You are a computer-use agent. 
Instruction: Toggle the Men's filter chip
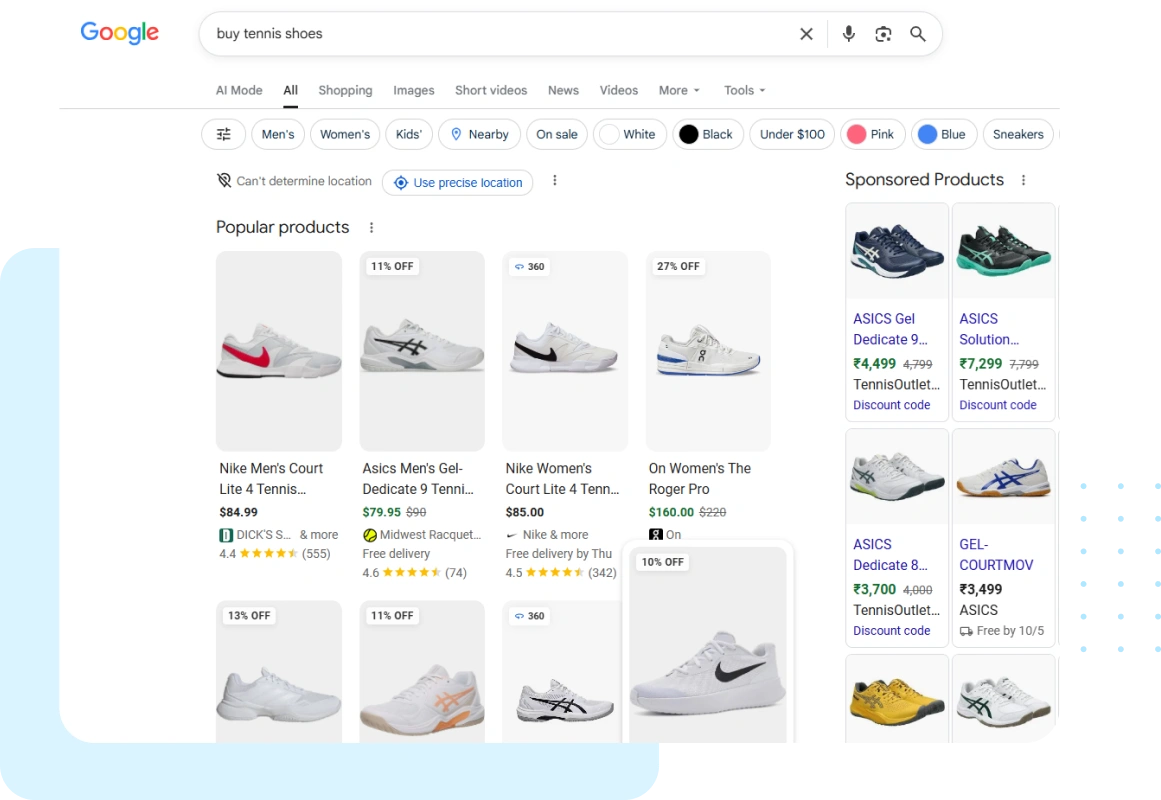click(278, 134)
